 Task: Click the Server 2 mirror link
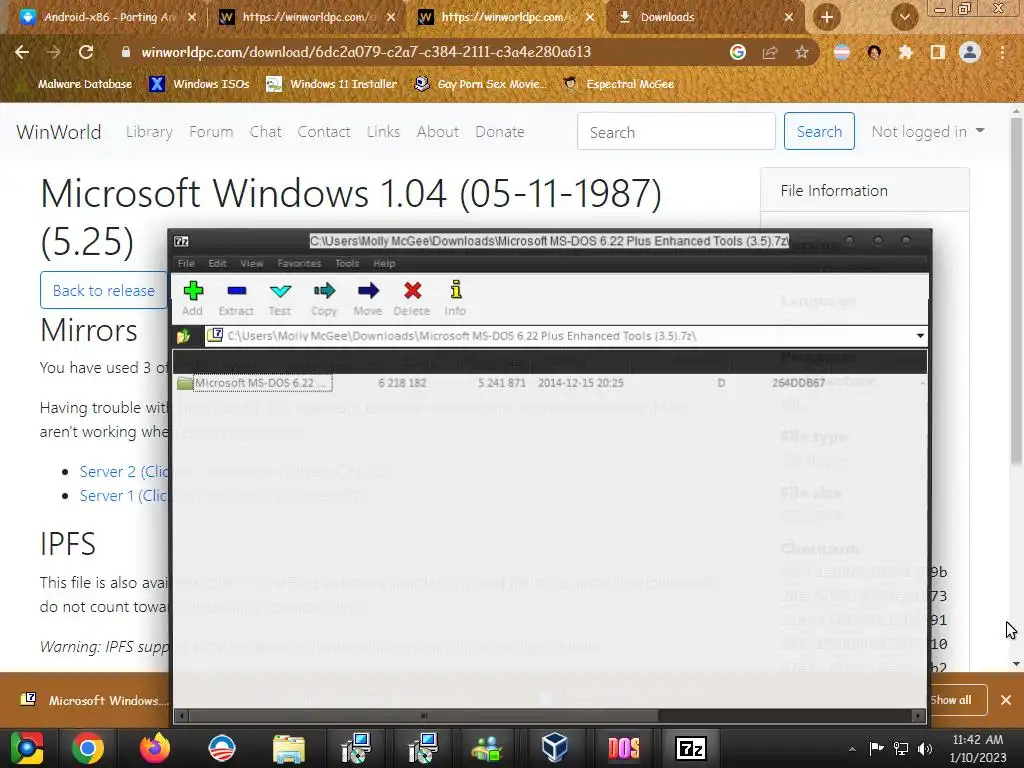point(123,472)
